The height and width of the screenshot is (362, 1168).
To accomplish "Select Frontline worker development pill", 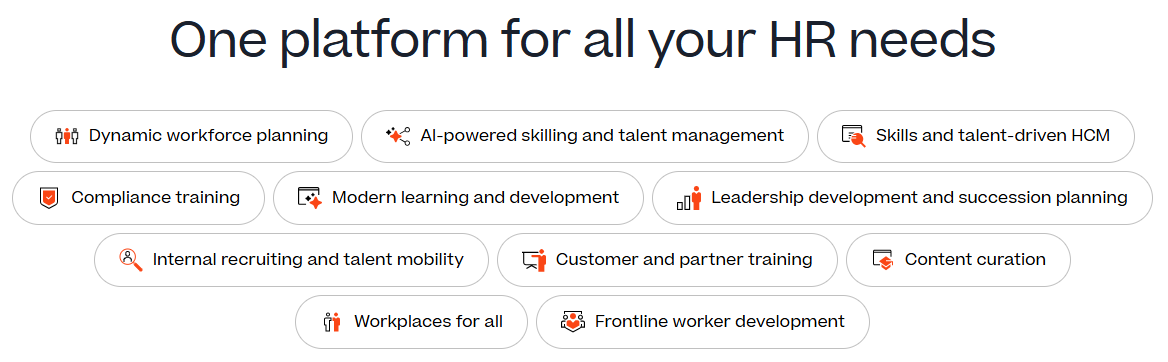I will point(702,322).
